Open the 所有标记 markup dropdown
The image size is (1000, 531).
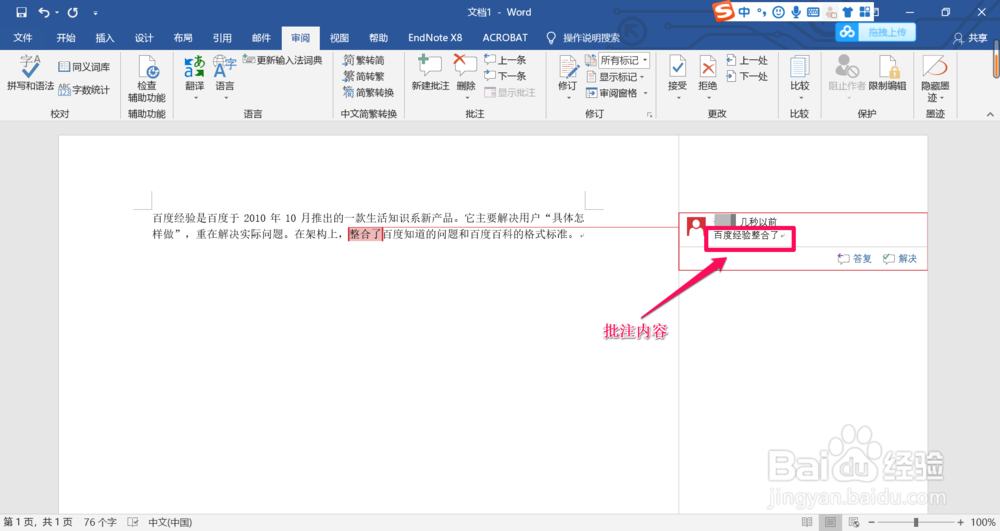coord(624,60)
